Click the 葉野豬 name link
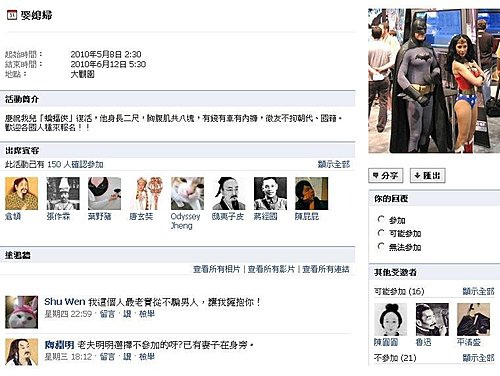Screen dimensions: 500x376 [x=100, y=216]
